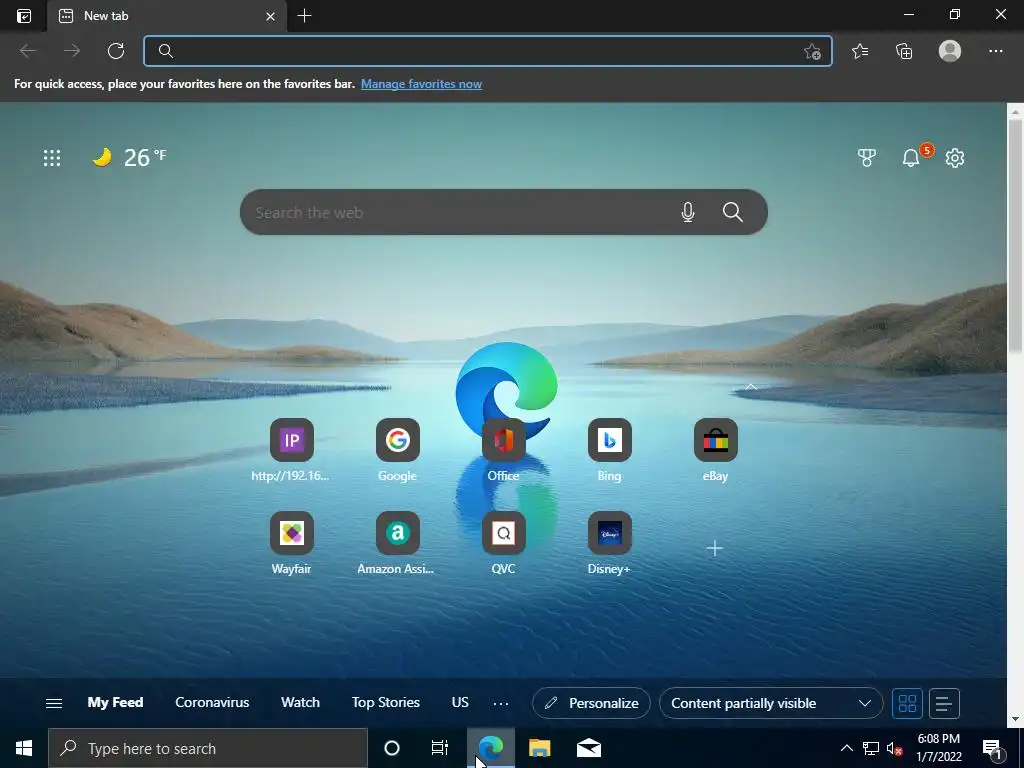Open the Google quick link tile
Image resolution: width=1024 pixels, height=768 pixels.
[397, 451]
